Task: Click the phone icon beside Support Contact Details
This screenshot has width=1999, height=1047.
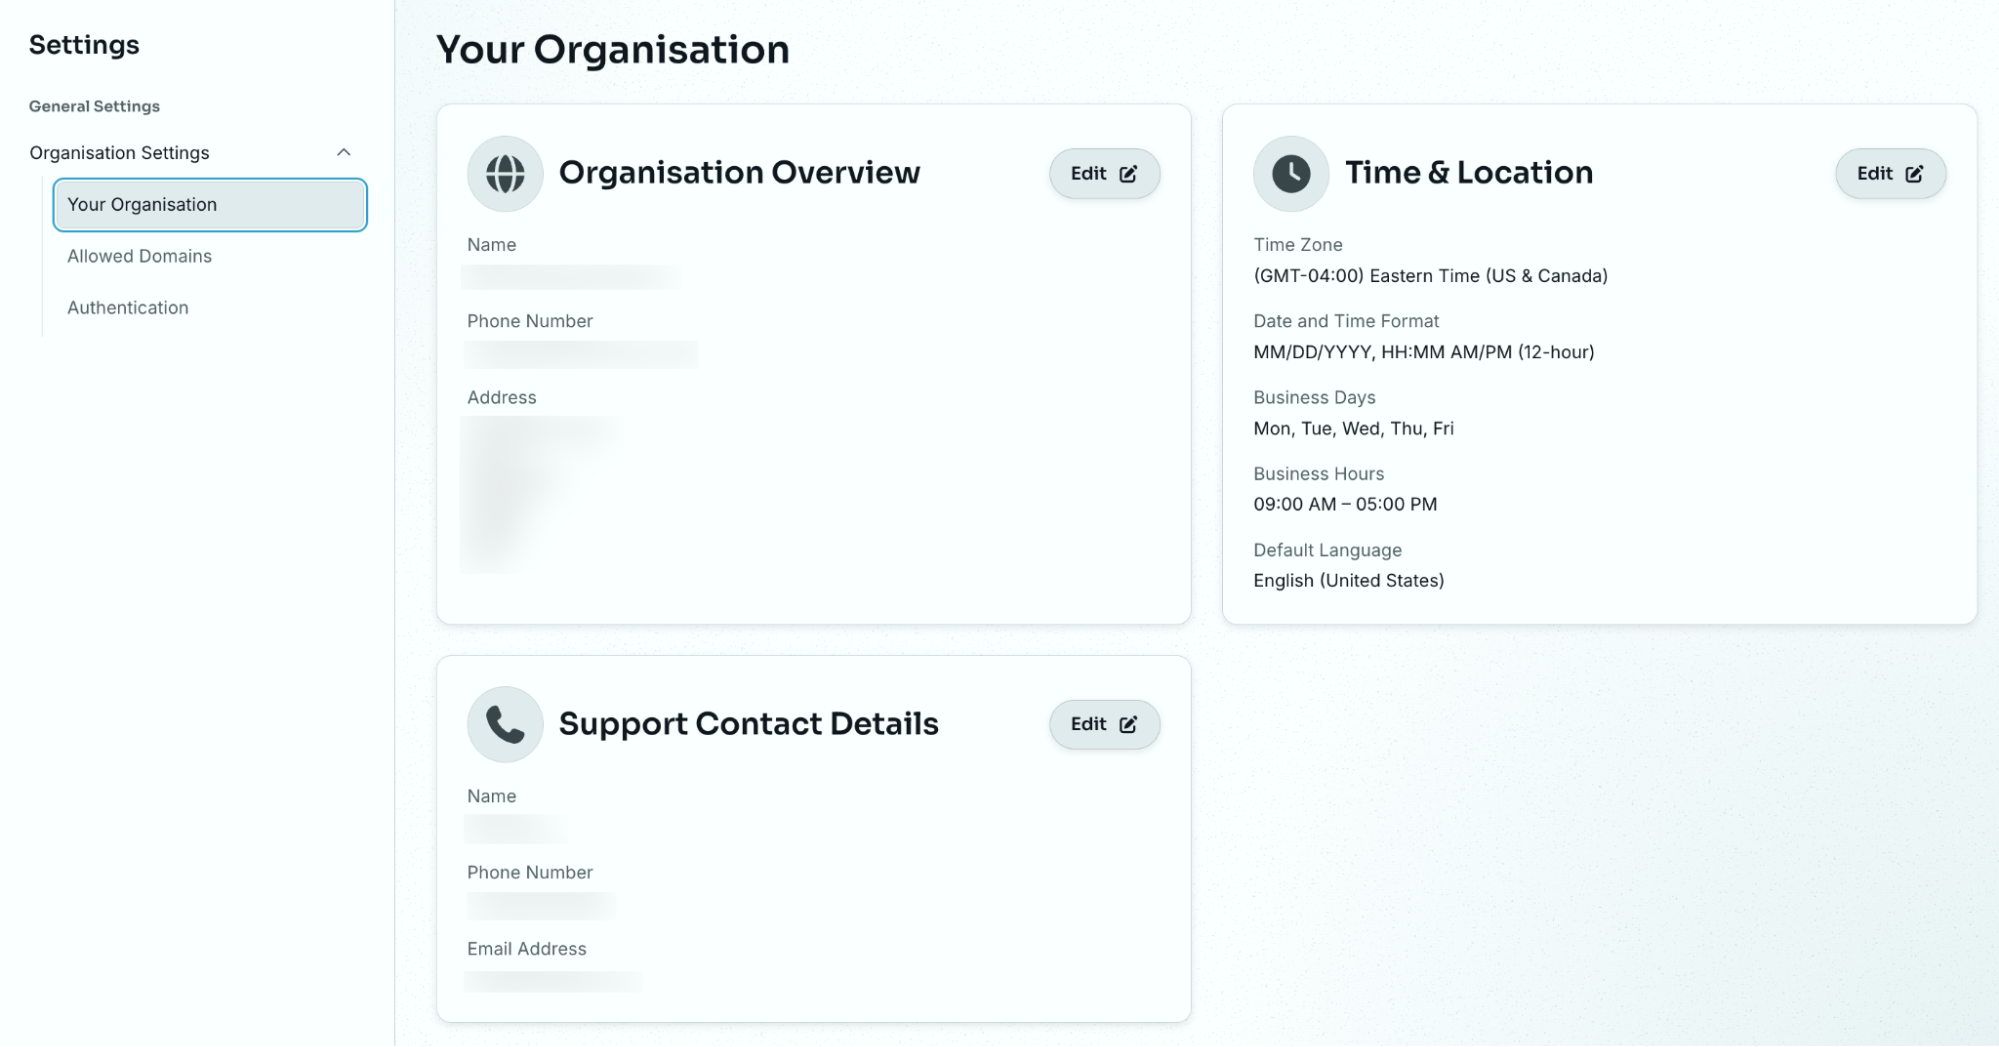Action: point(505,724)
